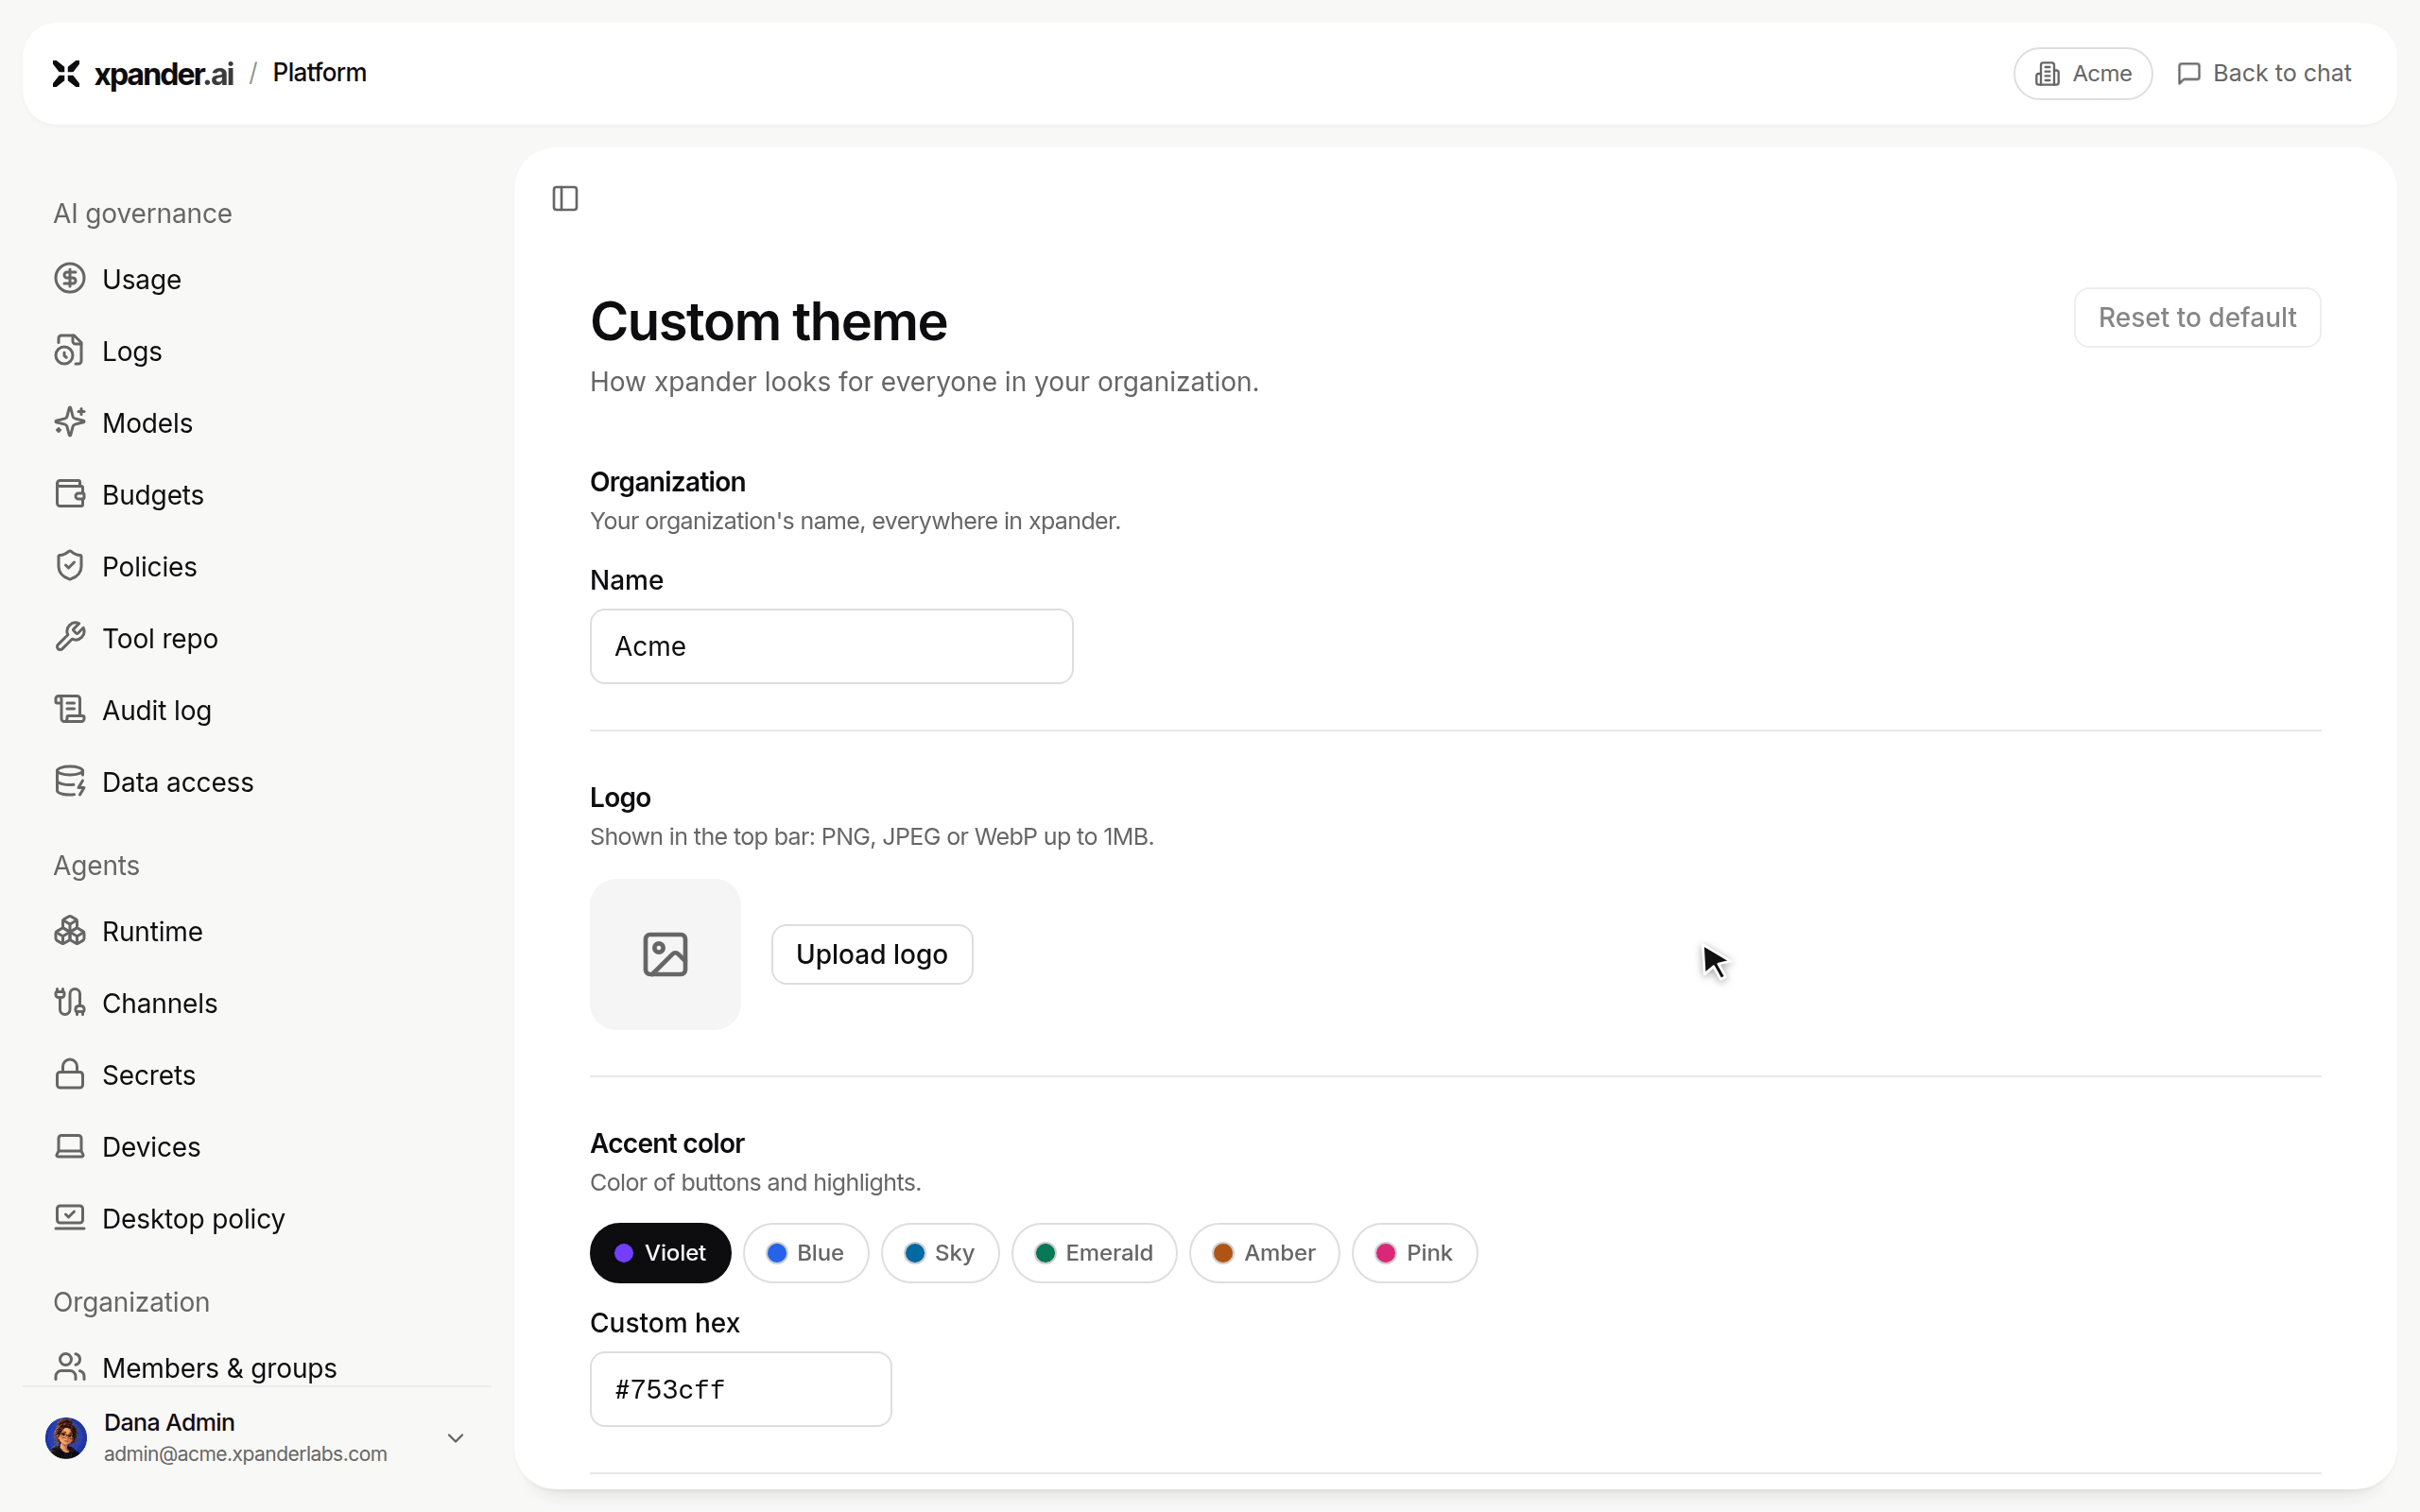Click the Audit log scroll icon
This screenshot has height=1512, width=2420.
(70, 710)
